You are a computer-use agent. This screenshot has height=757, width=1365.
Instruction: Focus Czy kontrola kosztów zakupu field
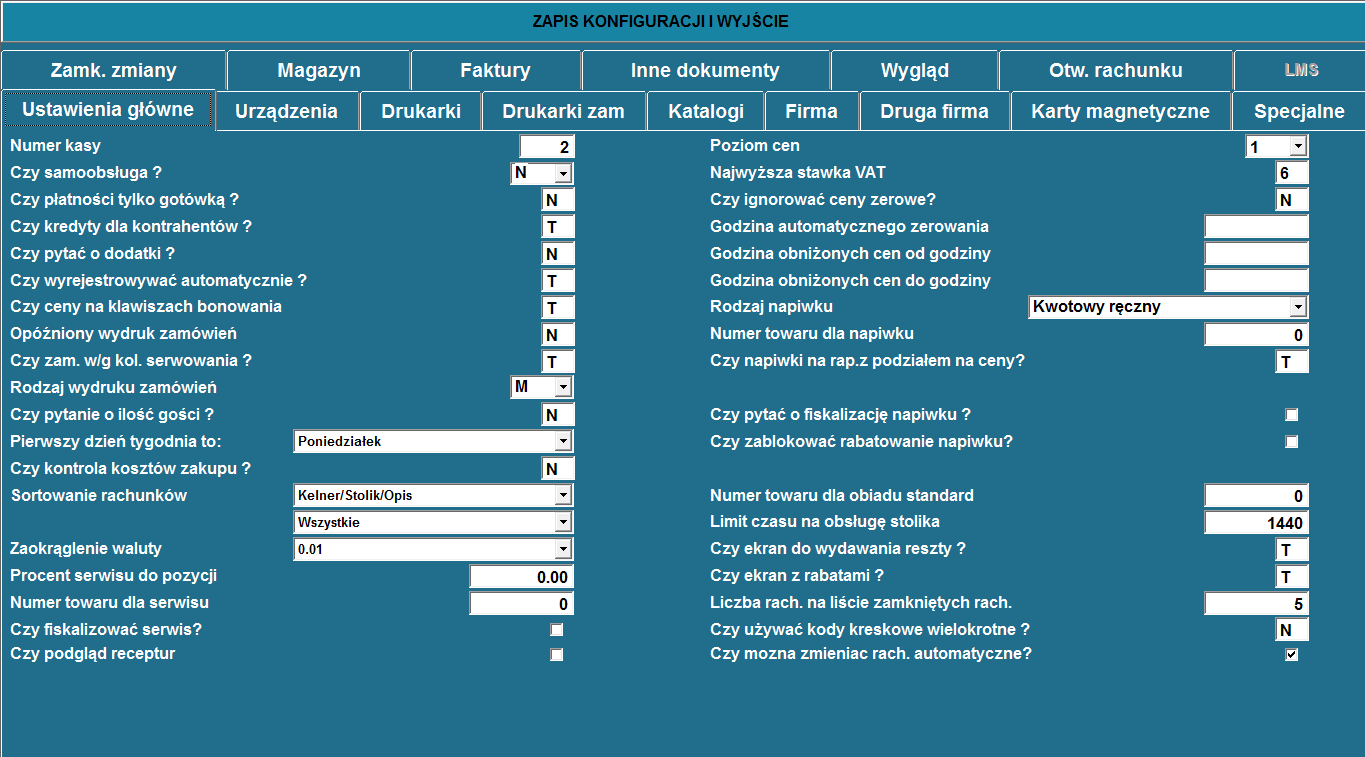558,469
